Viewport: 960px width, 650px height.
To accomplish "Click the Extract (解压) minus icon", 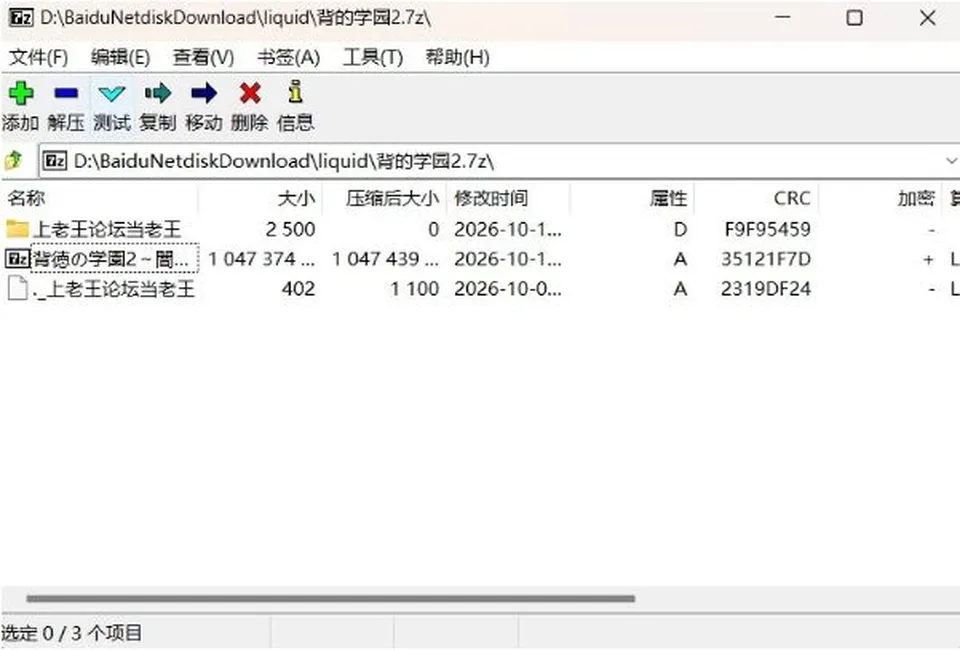I will tap(66, 94).
